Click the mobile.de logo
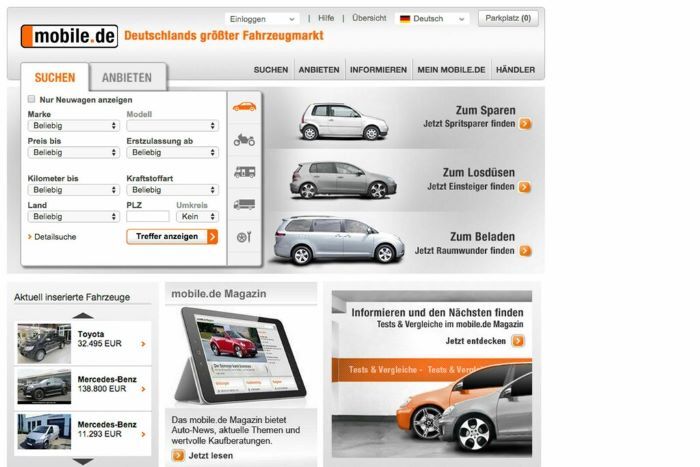 click(x=69, y=36)
